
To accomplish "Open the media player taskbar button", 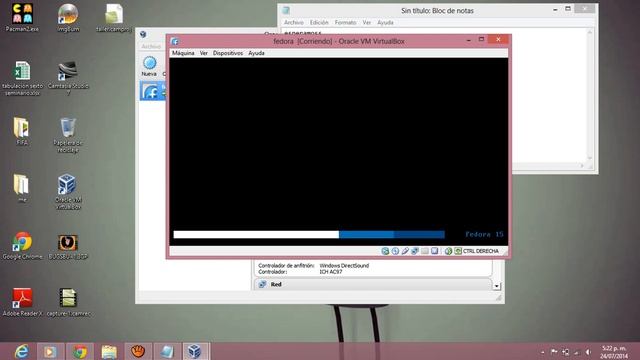I will point(50,351).
